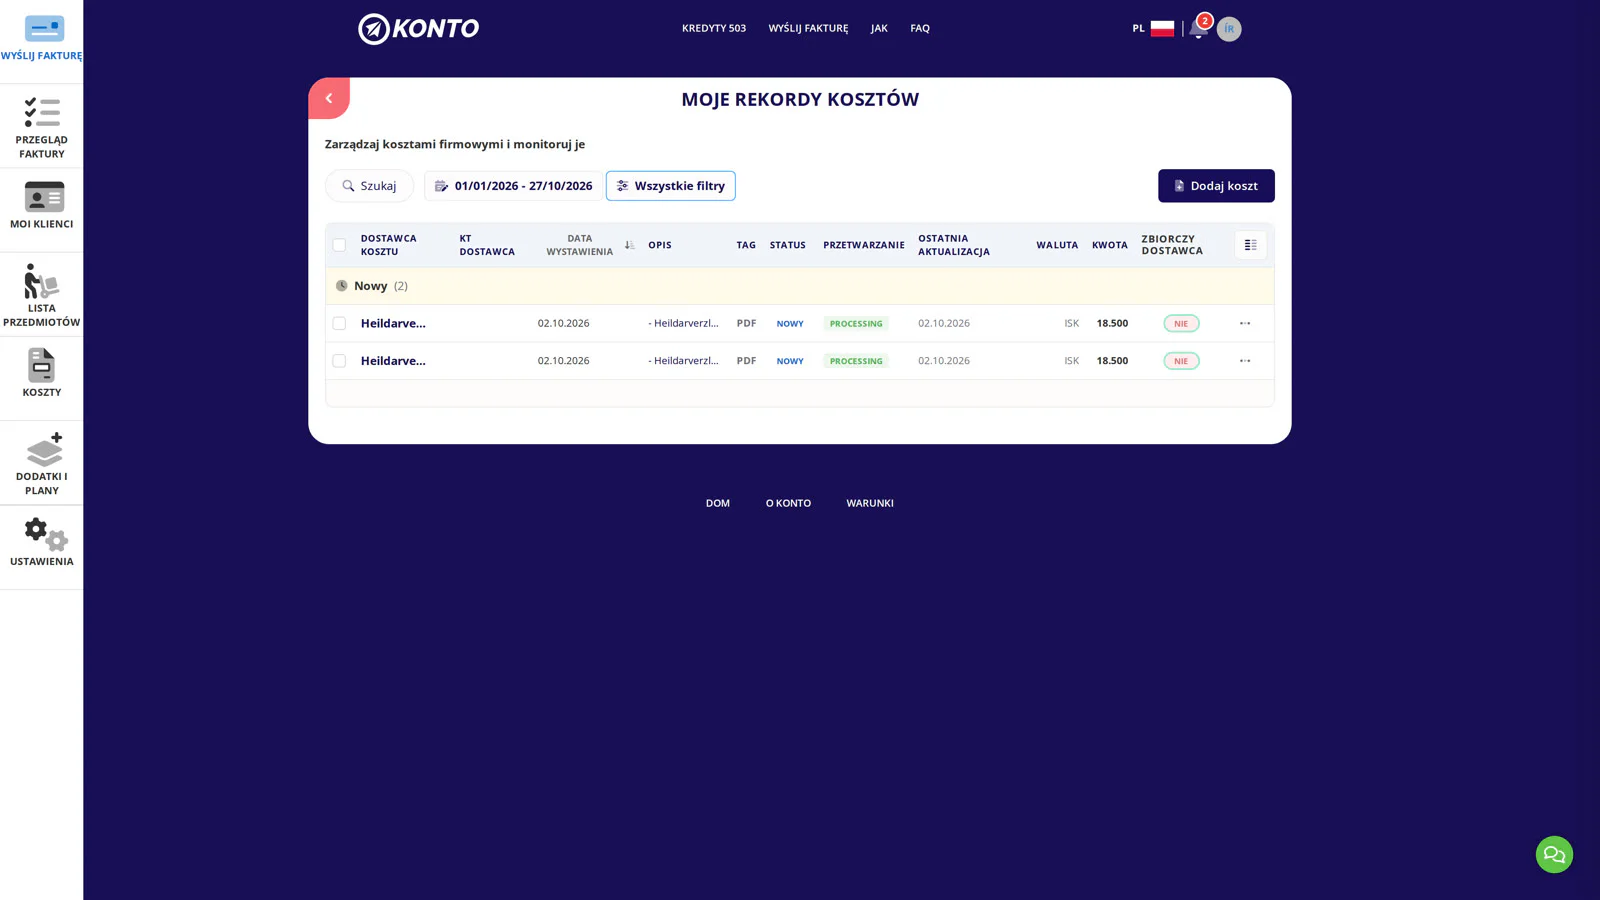Toggle NIE in second row Zbiorczy Dostawca

pyautogui.click(x=1181, y=361)
